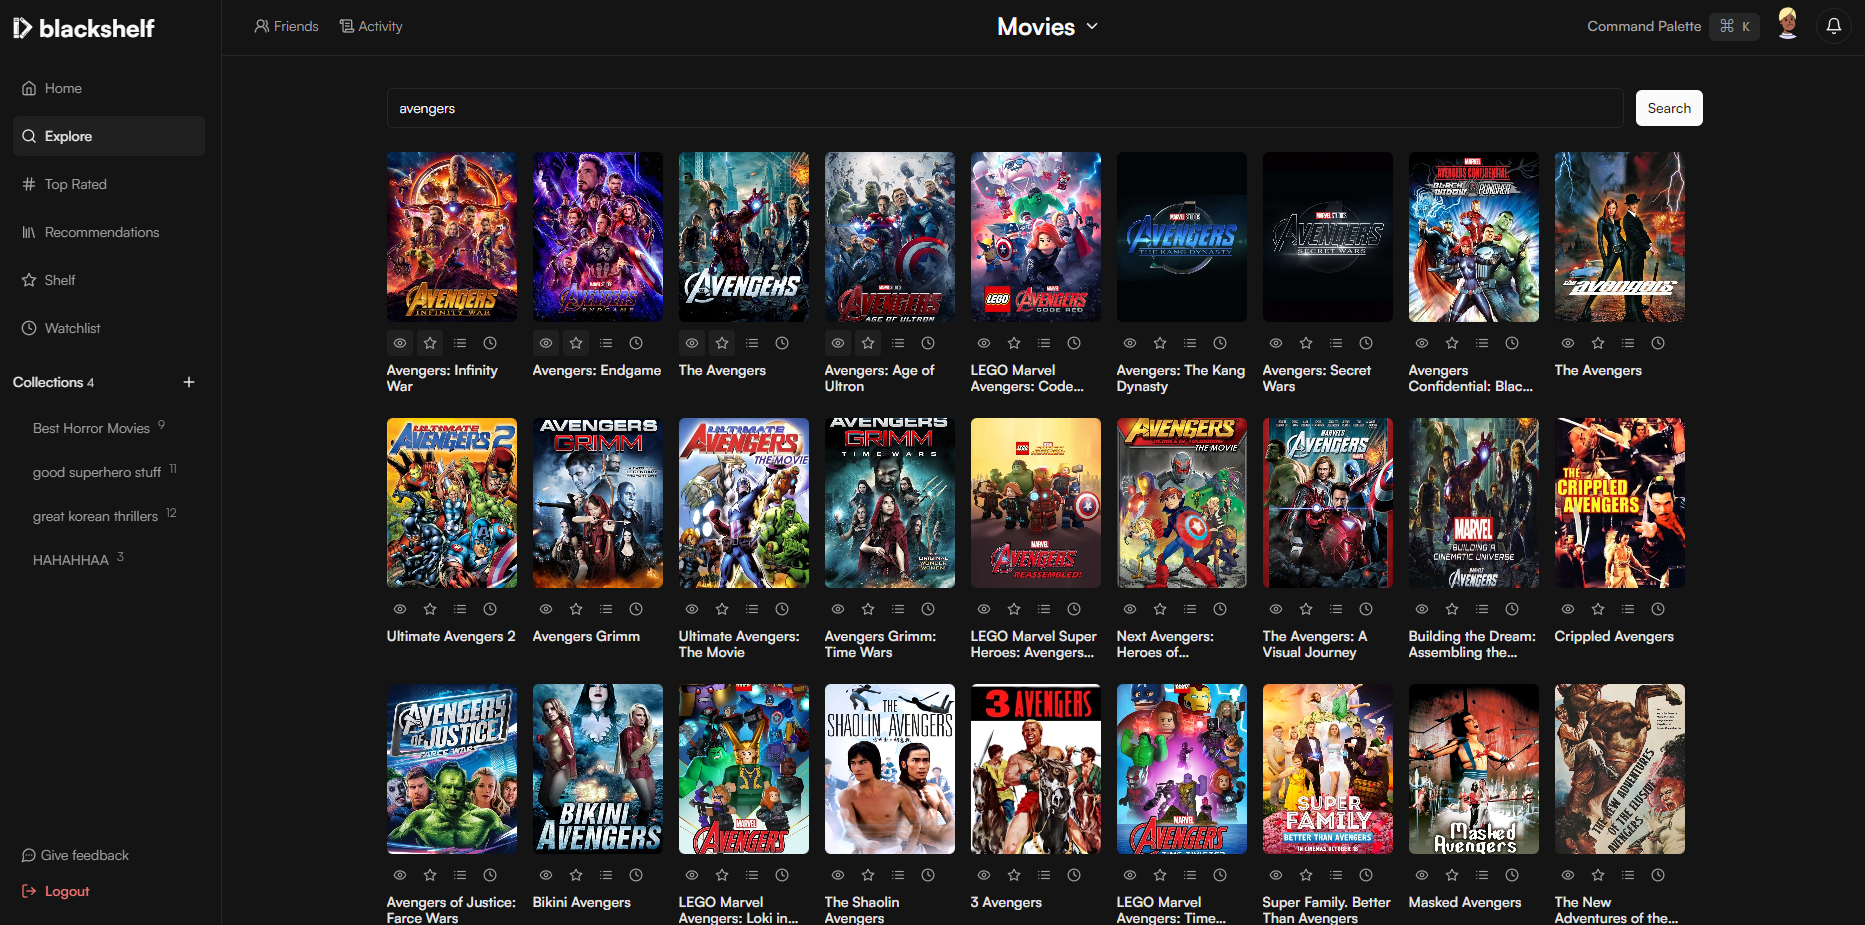Screen dimensions: 1865x925
Task: Star Avengers: Endgame
Action: [576, 343]
